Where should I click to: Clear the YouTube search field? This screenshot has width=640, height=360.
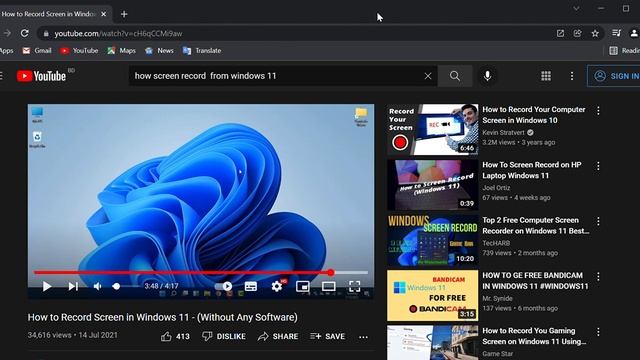(428, 76)
